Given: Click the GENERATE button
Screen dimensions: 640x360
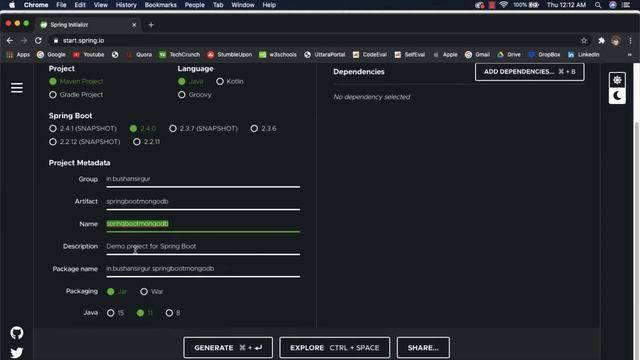Looking at the screenshot, I should tap(228, 348).
